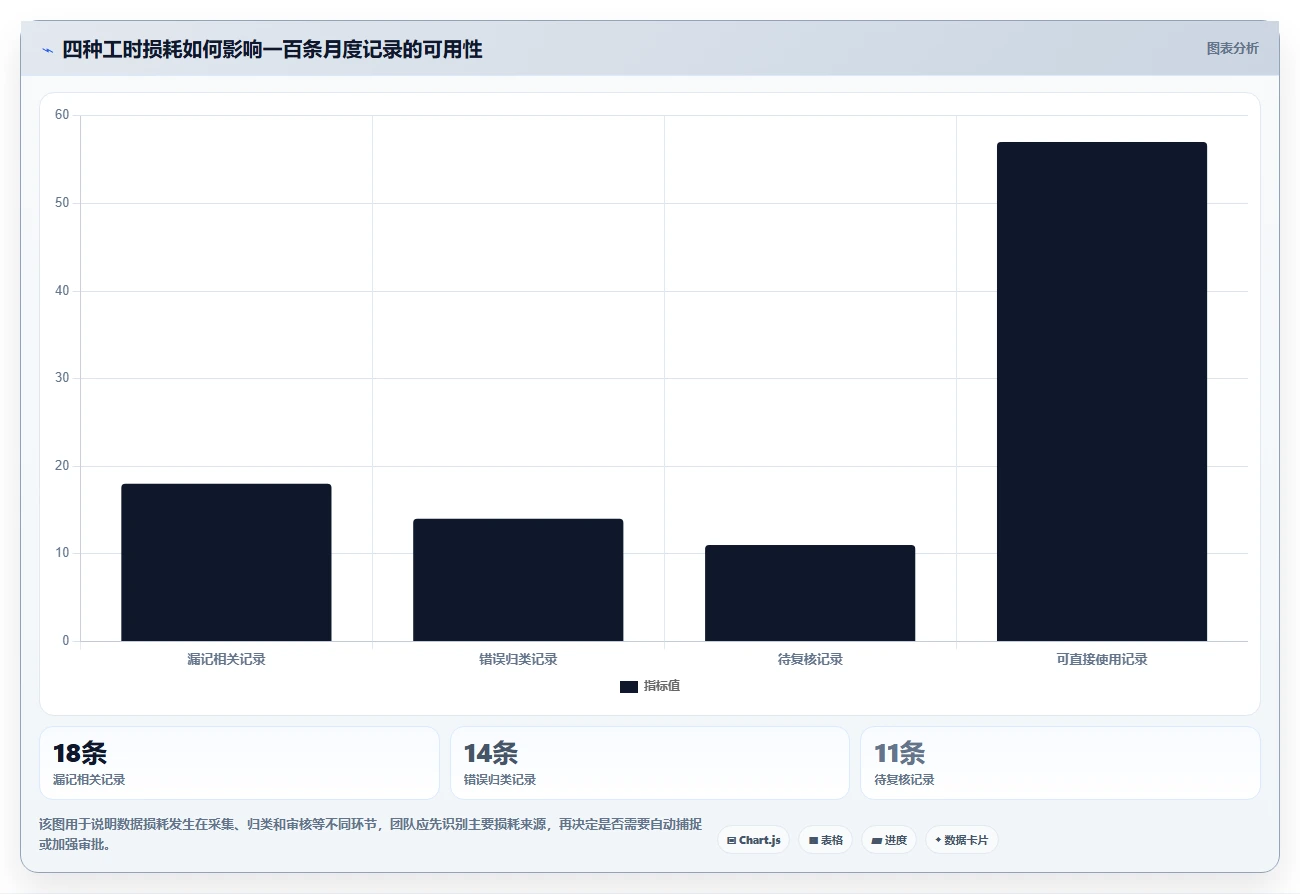Image resolution: width=1300 pixels, height=894 pixels.
Task: Click the 图表分析 label in the header
Action: (1232, 48)
